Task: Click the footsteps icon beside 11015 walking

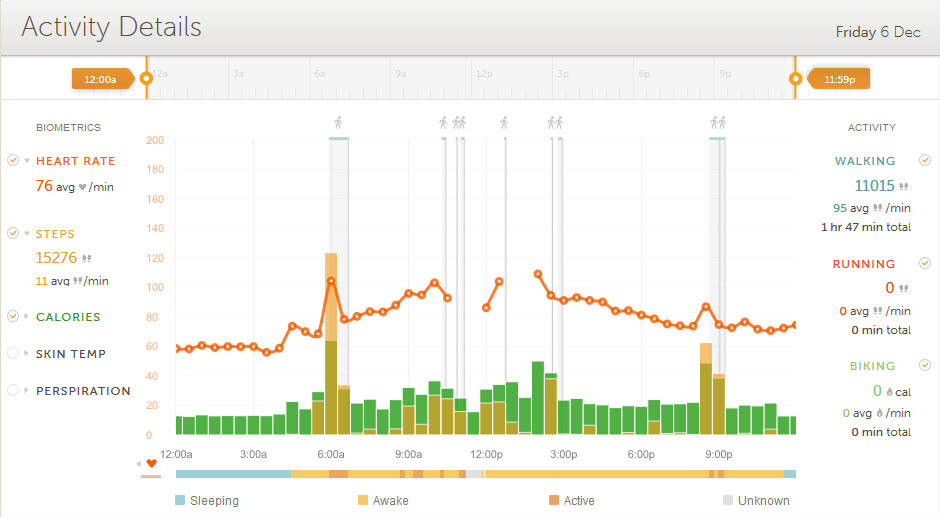Action: click(x=904, y=186)
